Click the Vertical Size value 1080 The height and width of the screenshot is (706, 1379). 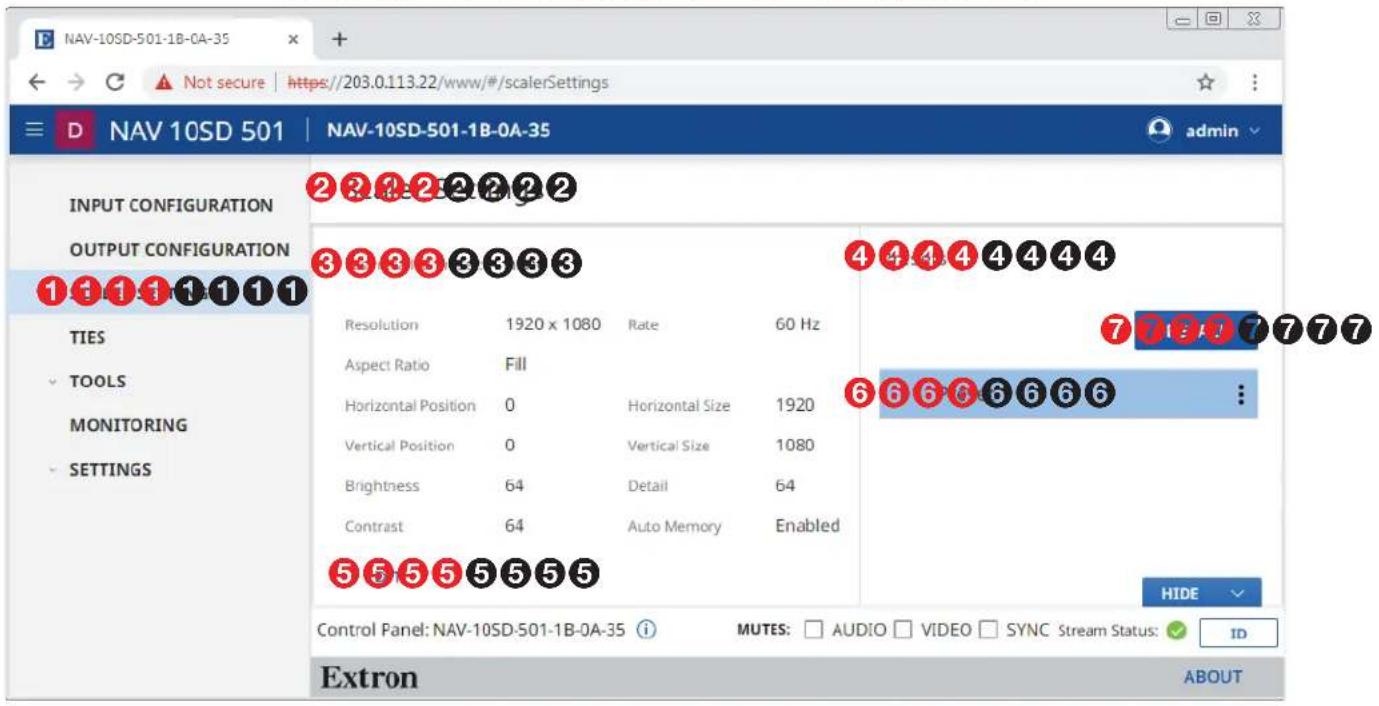(795, 445)
